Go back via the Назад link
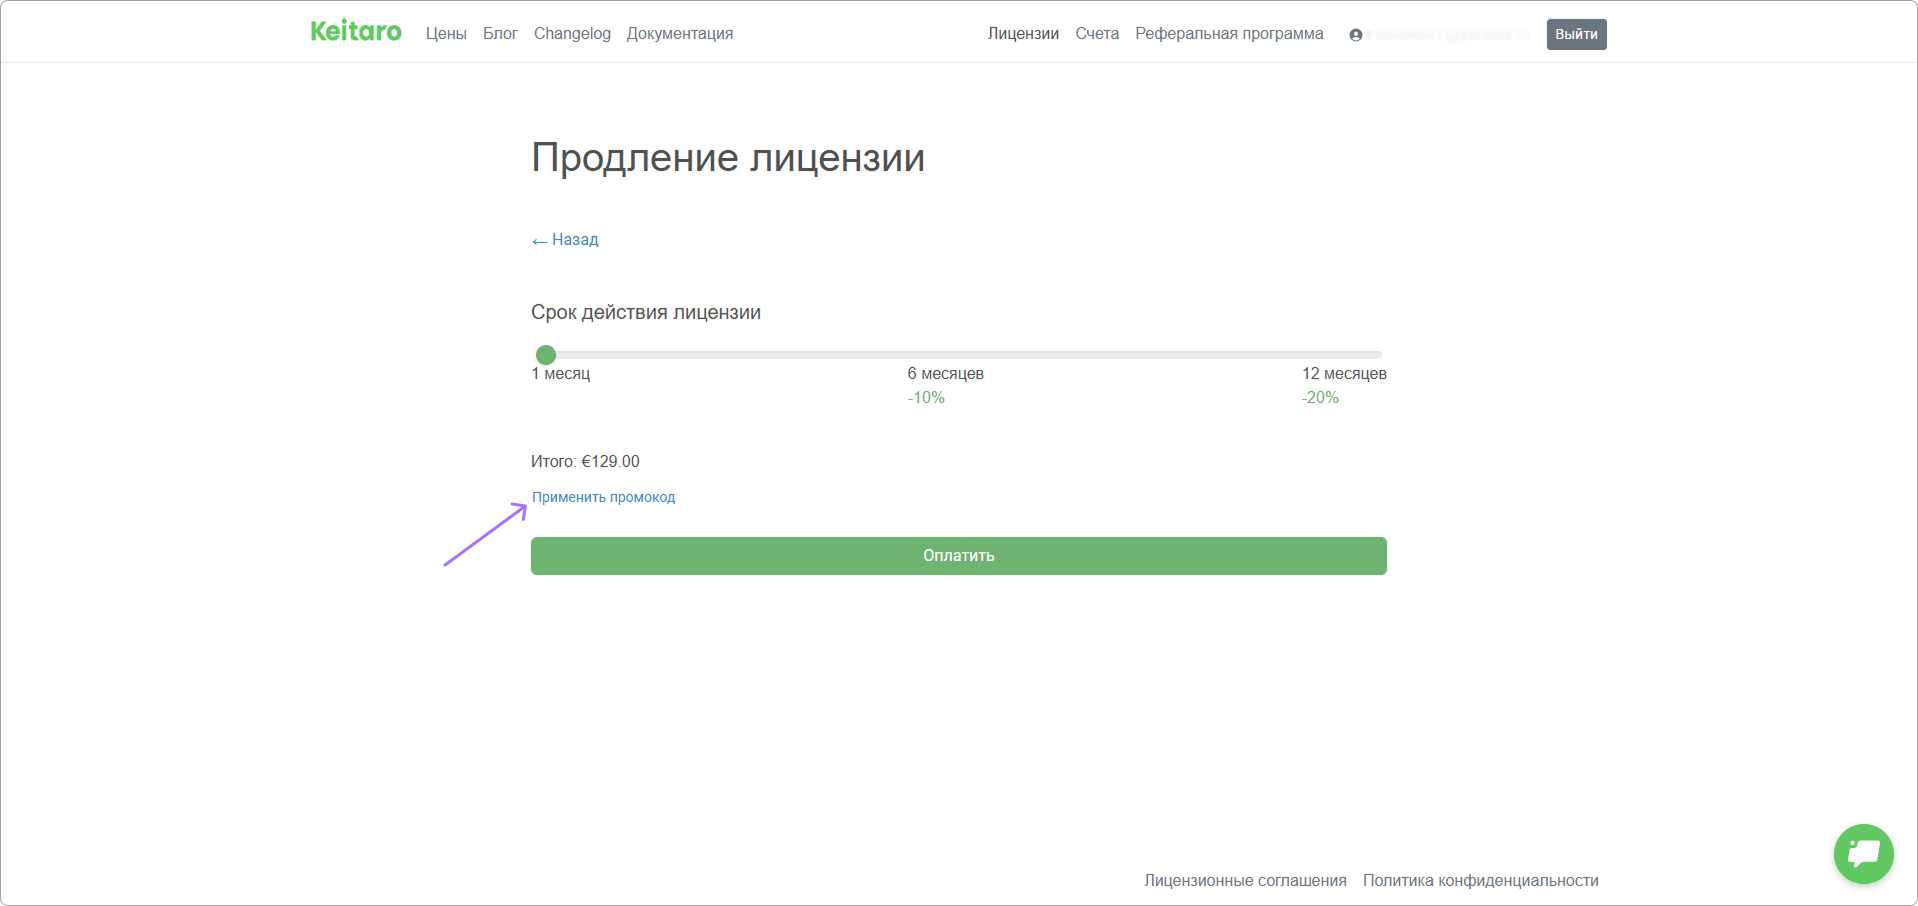 566,240
